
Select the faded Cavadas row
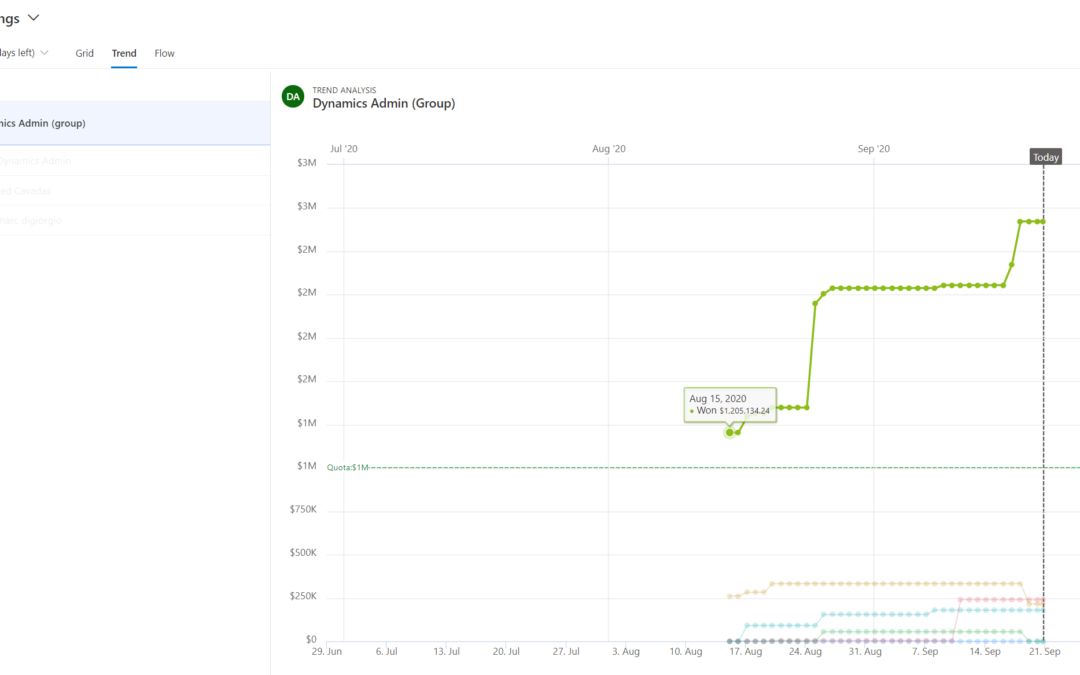coord(135,191)
